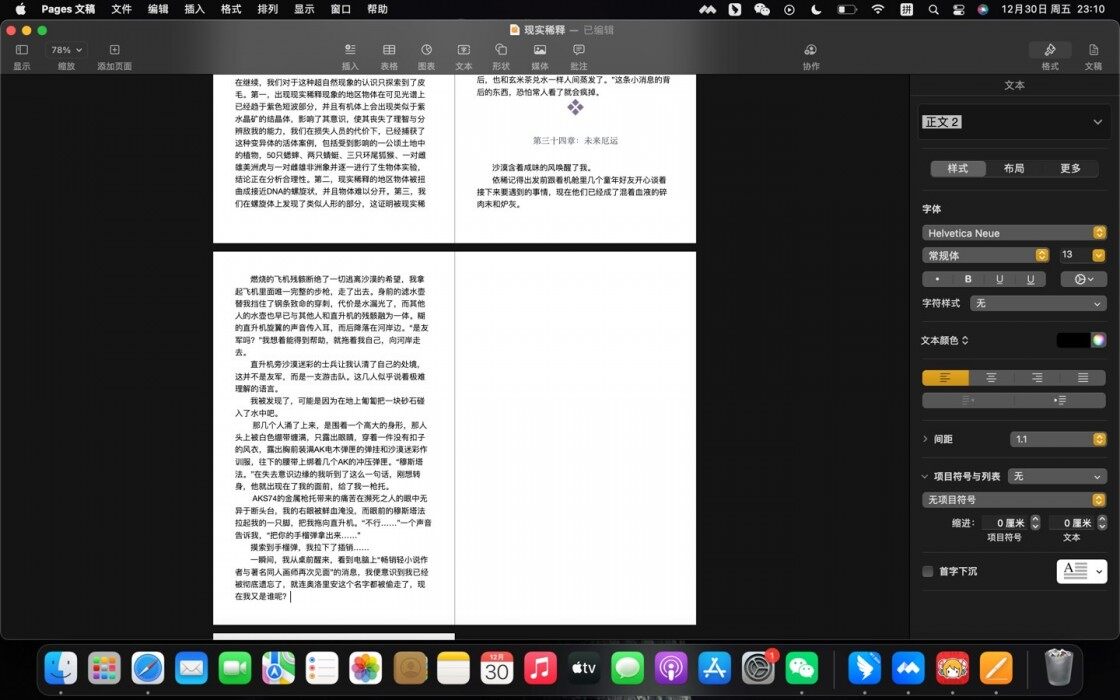Screen dimensions: 1120x700
Task: Collapse the 项目符号与列表 section
Action: coord(925,476)
